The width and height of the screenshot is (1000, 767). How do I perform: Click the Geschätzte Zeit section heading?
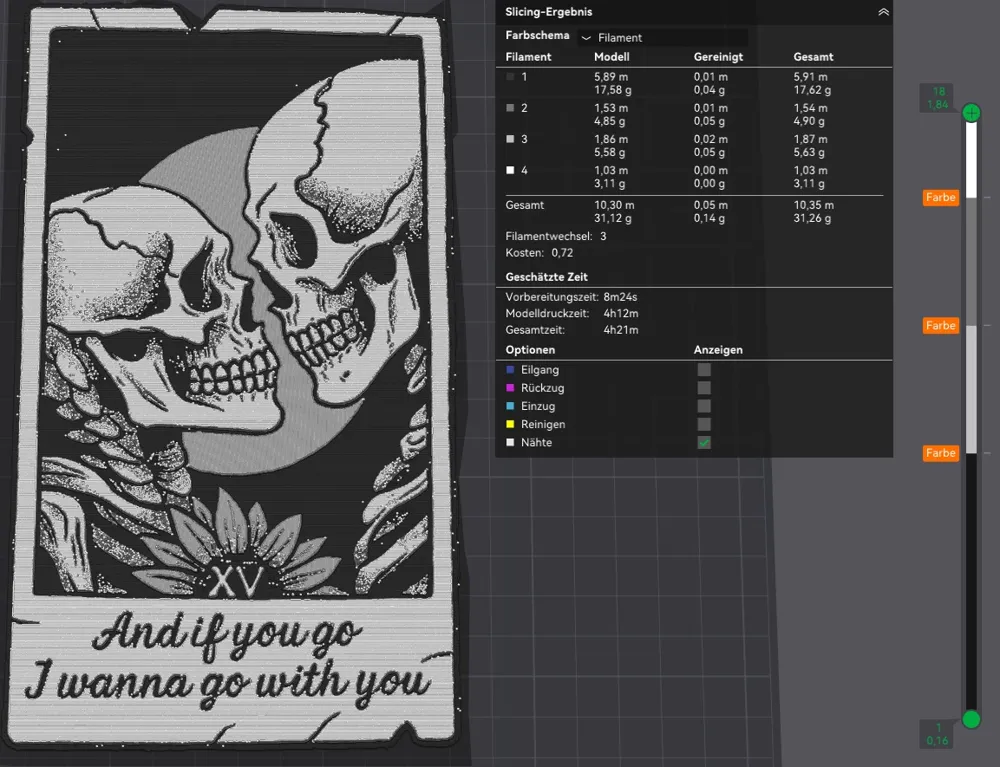coord(547,277)
